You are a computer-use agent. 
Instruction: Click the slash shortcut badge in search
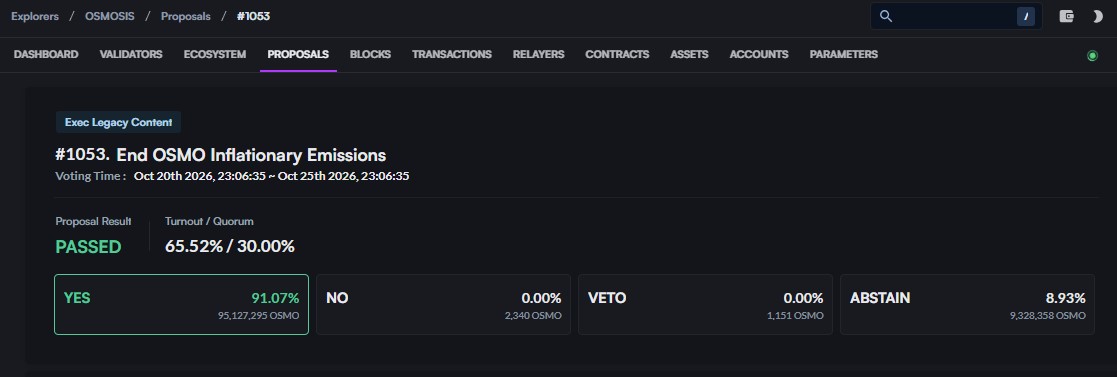[x=1026, y=16]
